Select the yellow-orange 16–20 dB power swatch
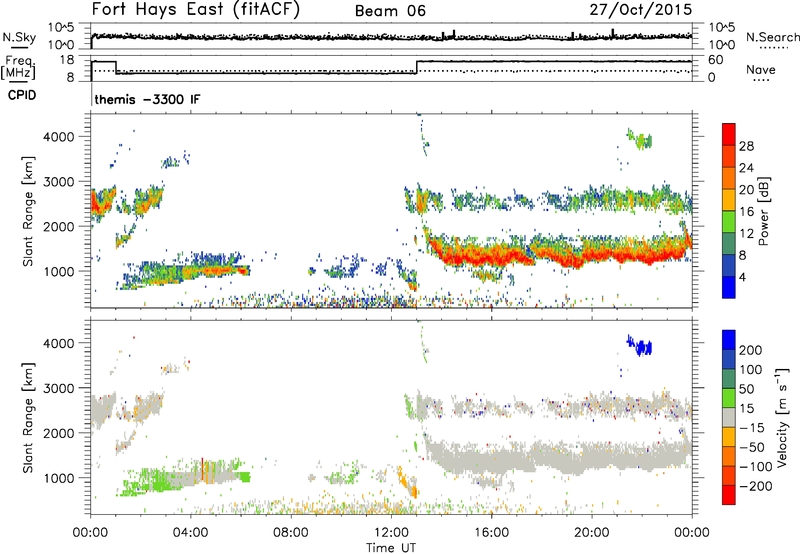 tap(729, 200)
